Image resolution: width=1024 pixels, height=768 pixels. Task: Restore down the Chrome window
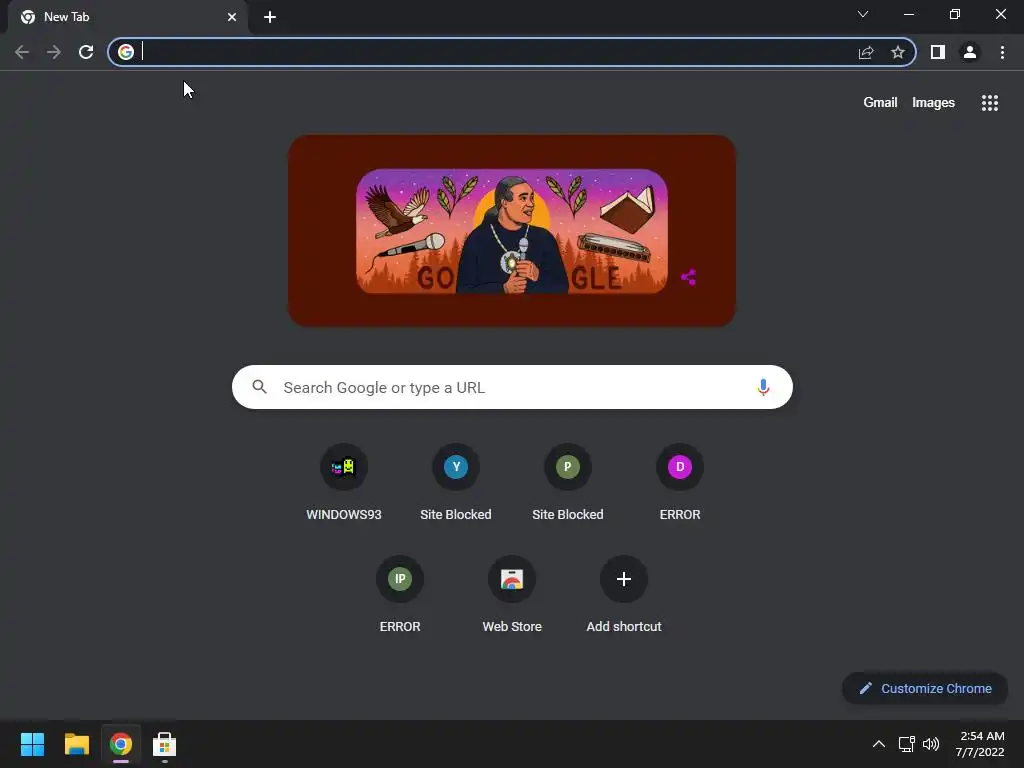[955, 14]
